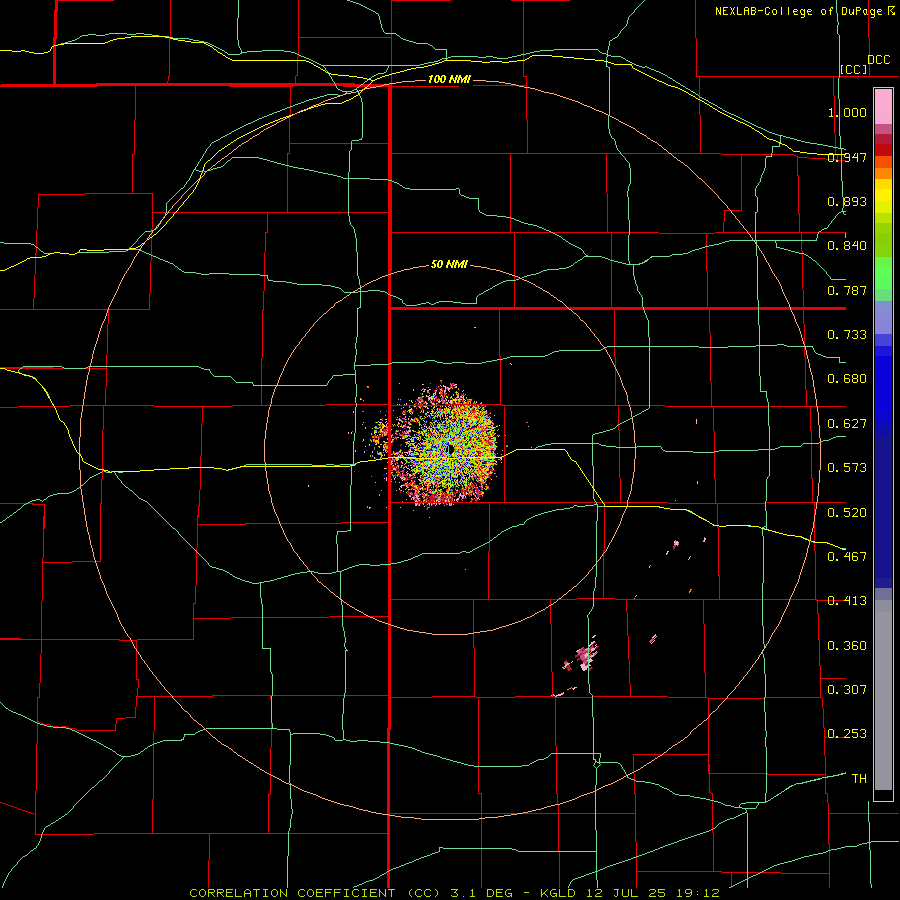Select the 0.467 scale value
This screenshot has width=900, height=900.
[x=847, y=557]
